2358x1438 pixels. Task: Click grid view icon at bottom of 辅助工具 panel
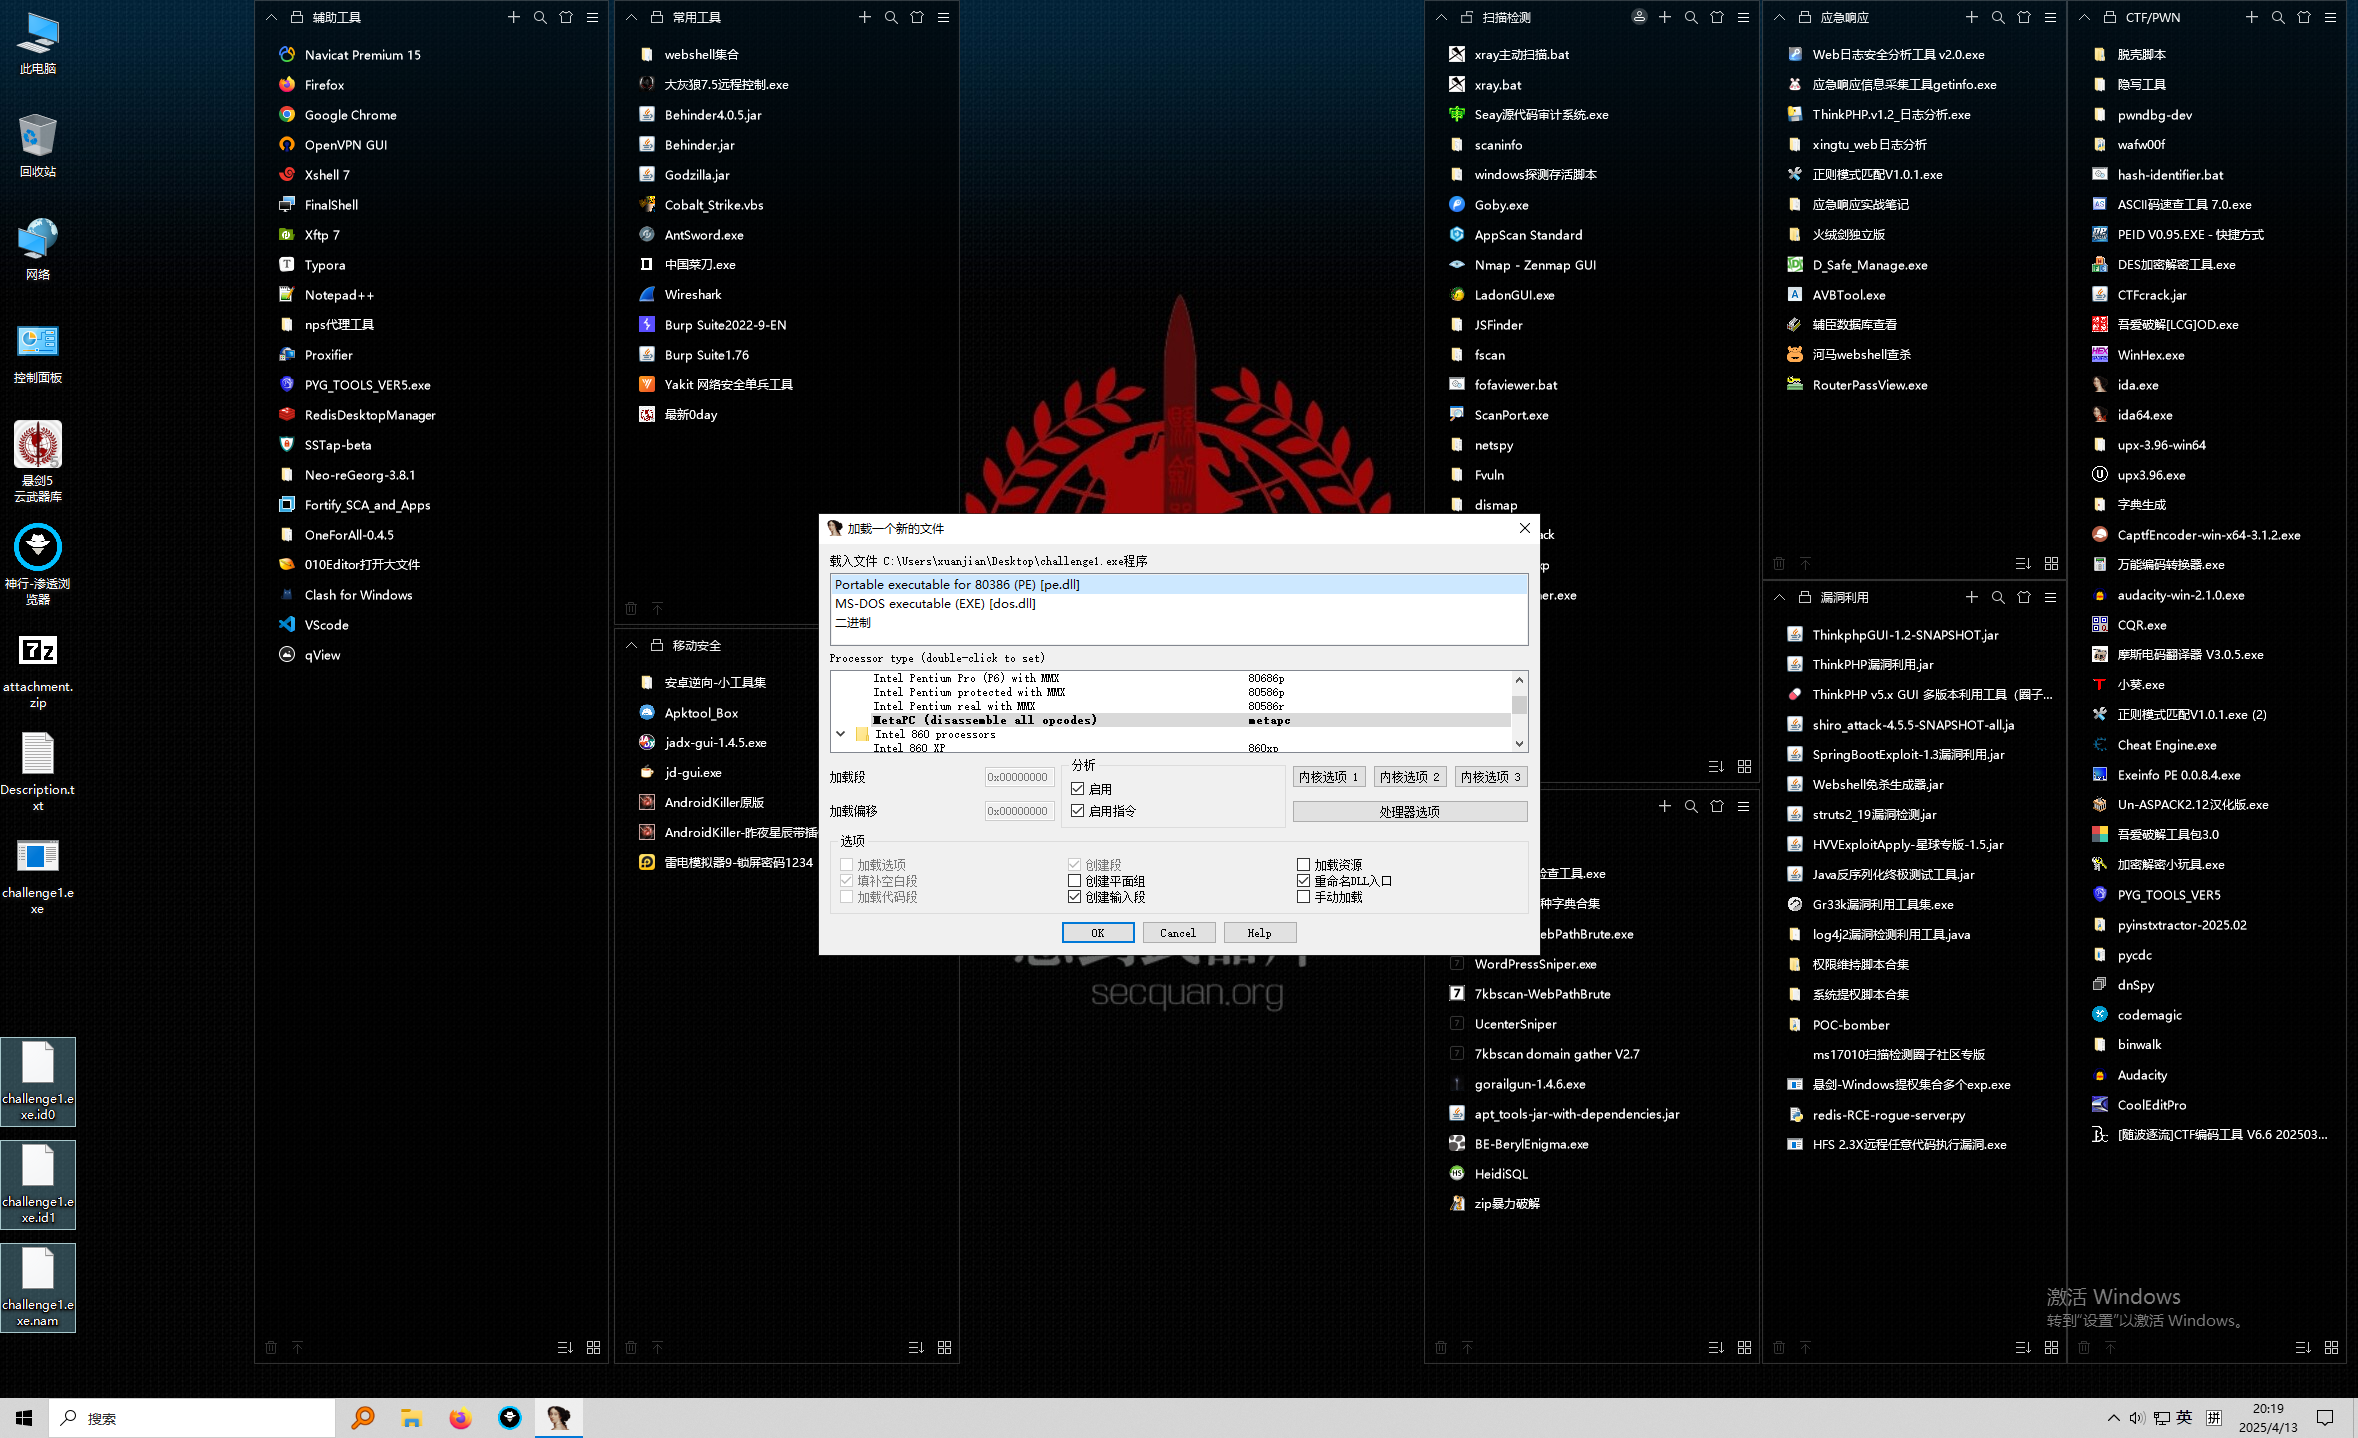click(x=593, y=1348)
